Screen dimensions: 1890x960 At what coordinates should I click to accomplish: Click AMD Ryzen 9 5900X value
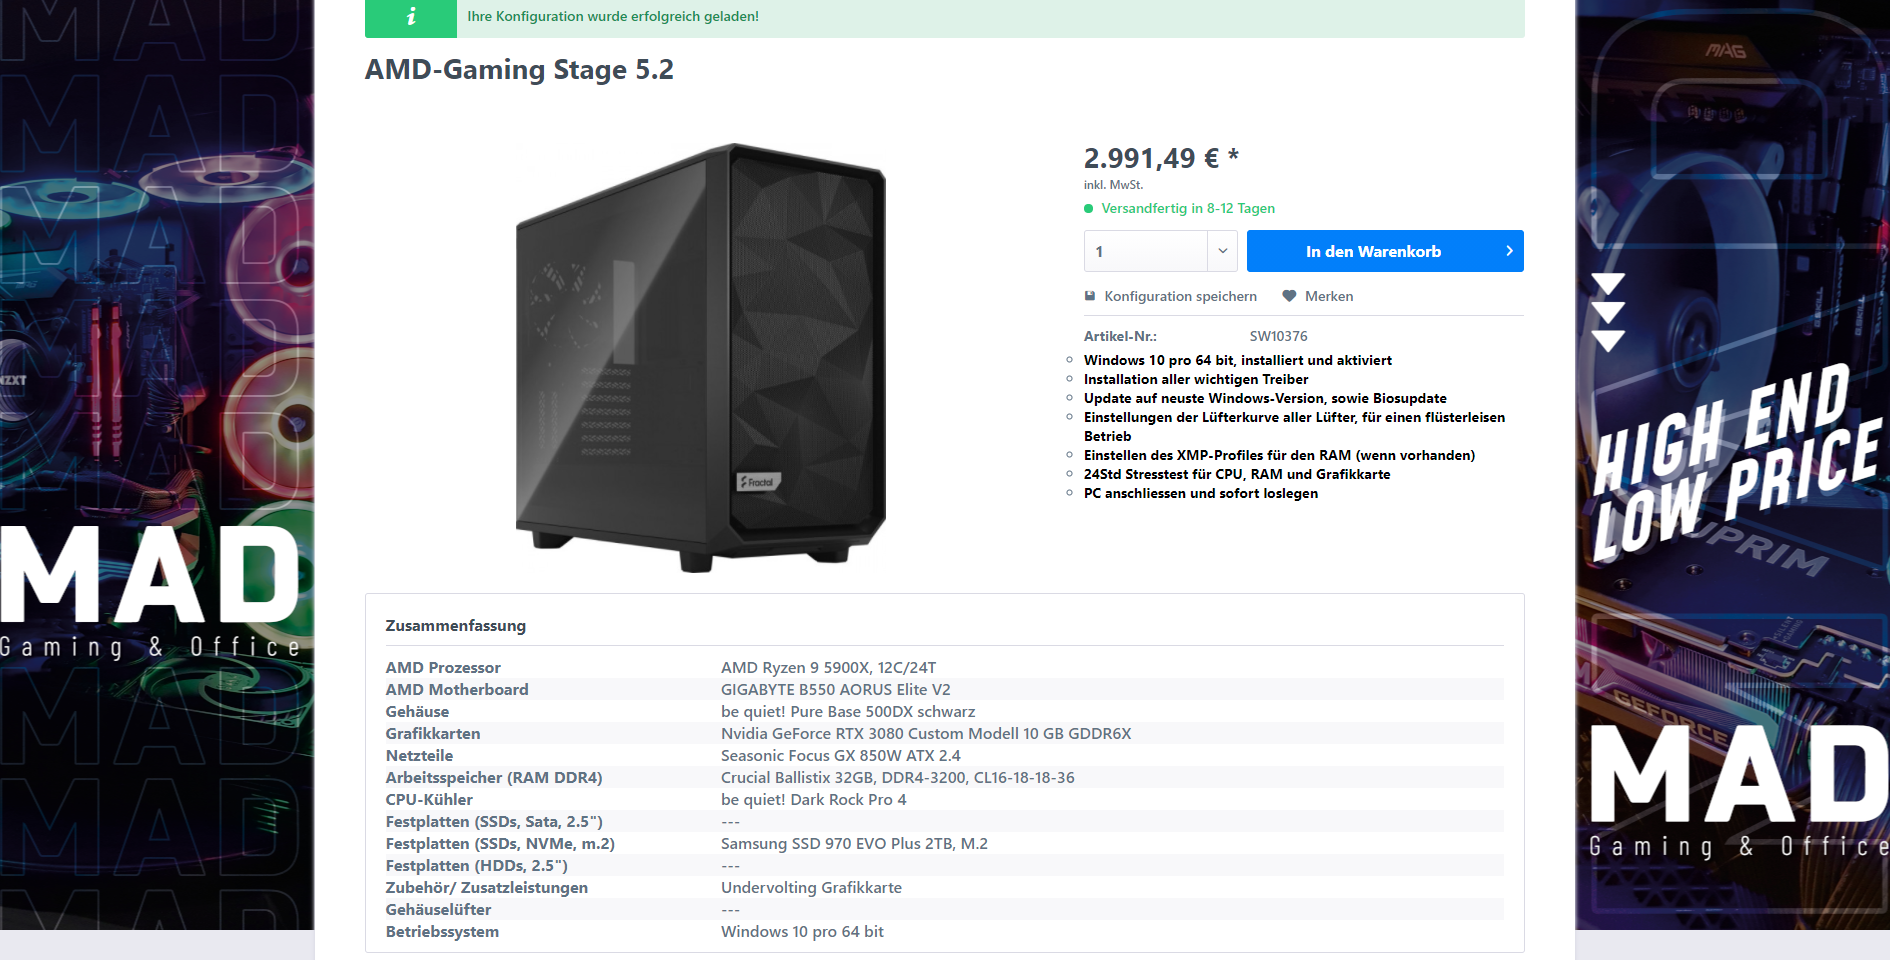coord(829,667)
